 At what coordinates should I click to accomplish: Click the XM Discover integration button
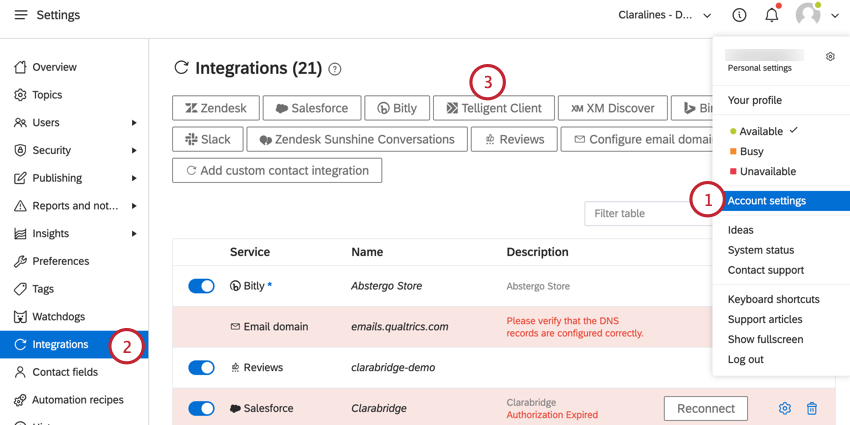tap(613, 108)
